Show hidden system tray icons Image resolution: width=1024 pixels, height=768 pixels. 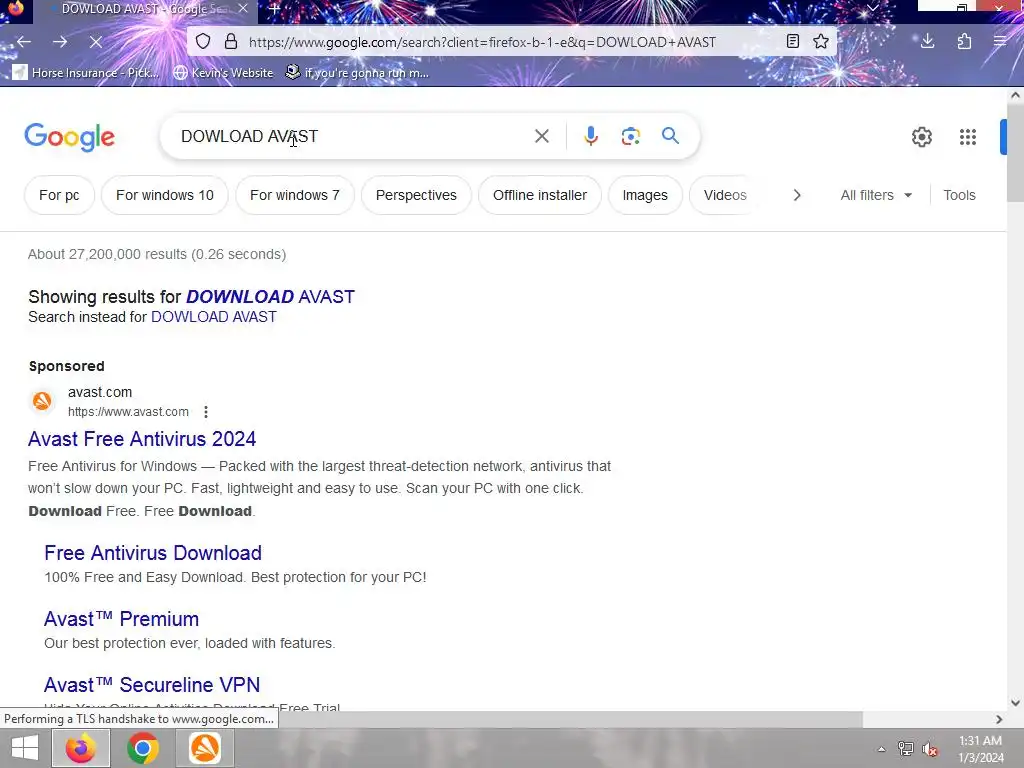tap(882, 749)
